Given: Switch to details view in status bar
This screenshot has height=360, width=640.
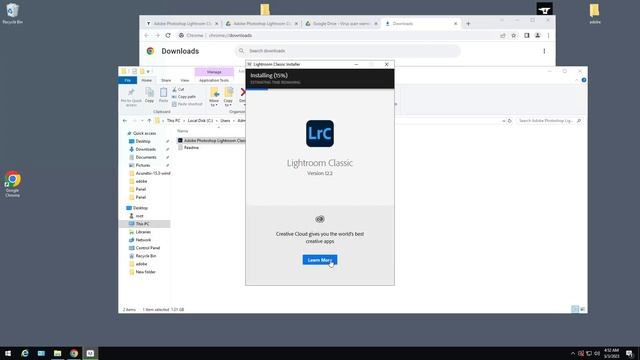Looking at the screenshot, I should 575,309.
